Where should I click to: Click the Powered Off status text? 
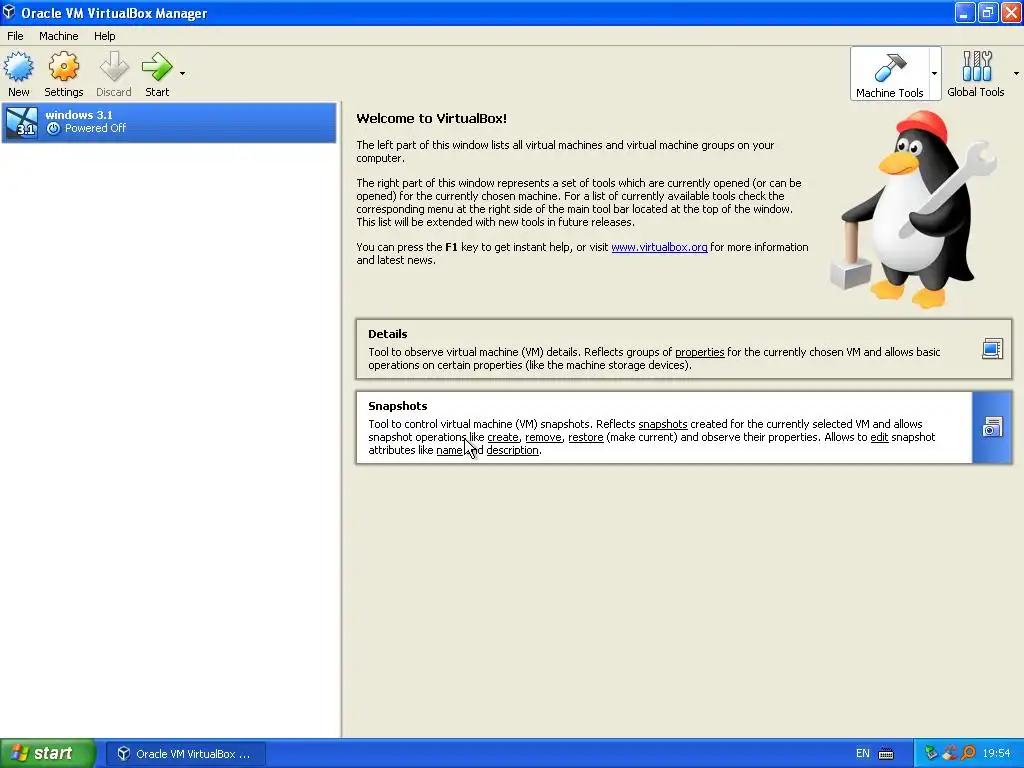pos(95,128)
